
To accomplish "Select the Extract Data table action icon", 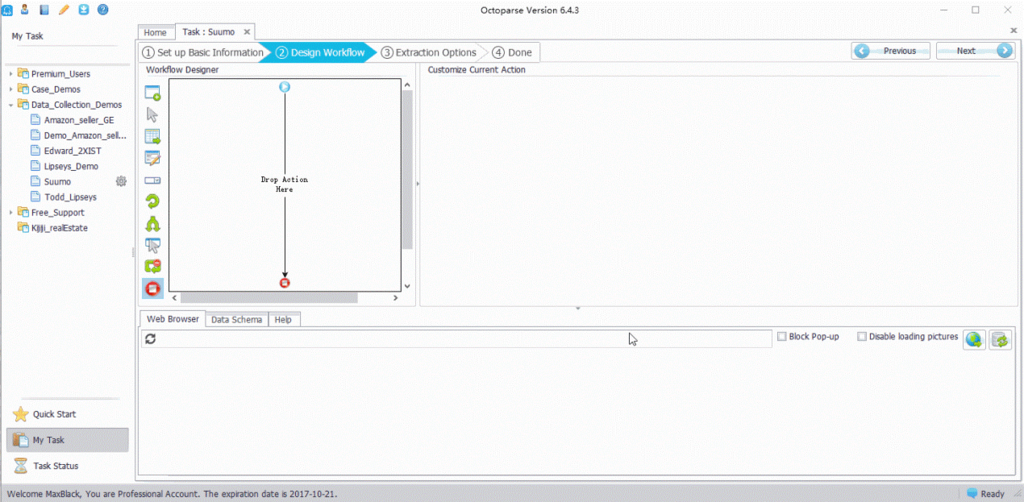I will (x=153, y=137).
